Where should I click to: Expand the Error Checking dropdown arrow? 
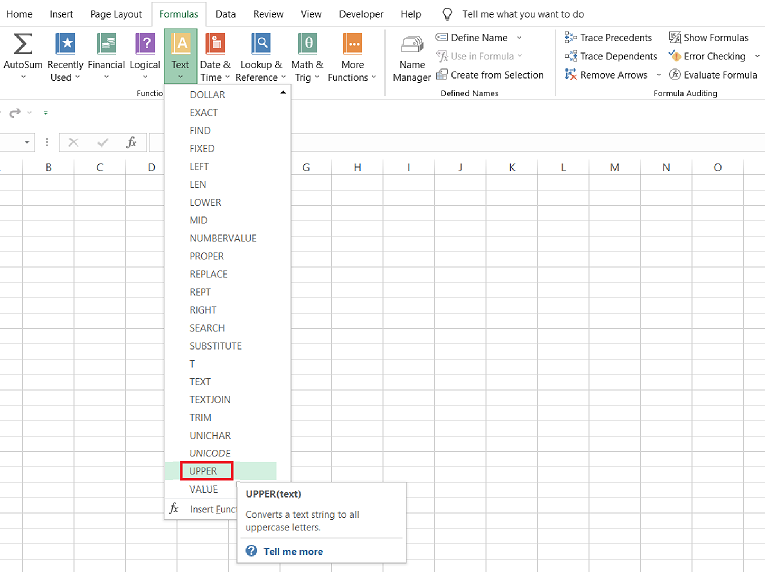point(755,57)
